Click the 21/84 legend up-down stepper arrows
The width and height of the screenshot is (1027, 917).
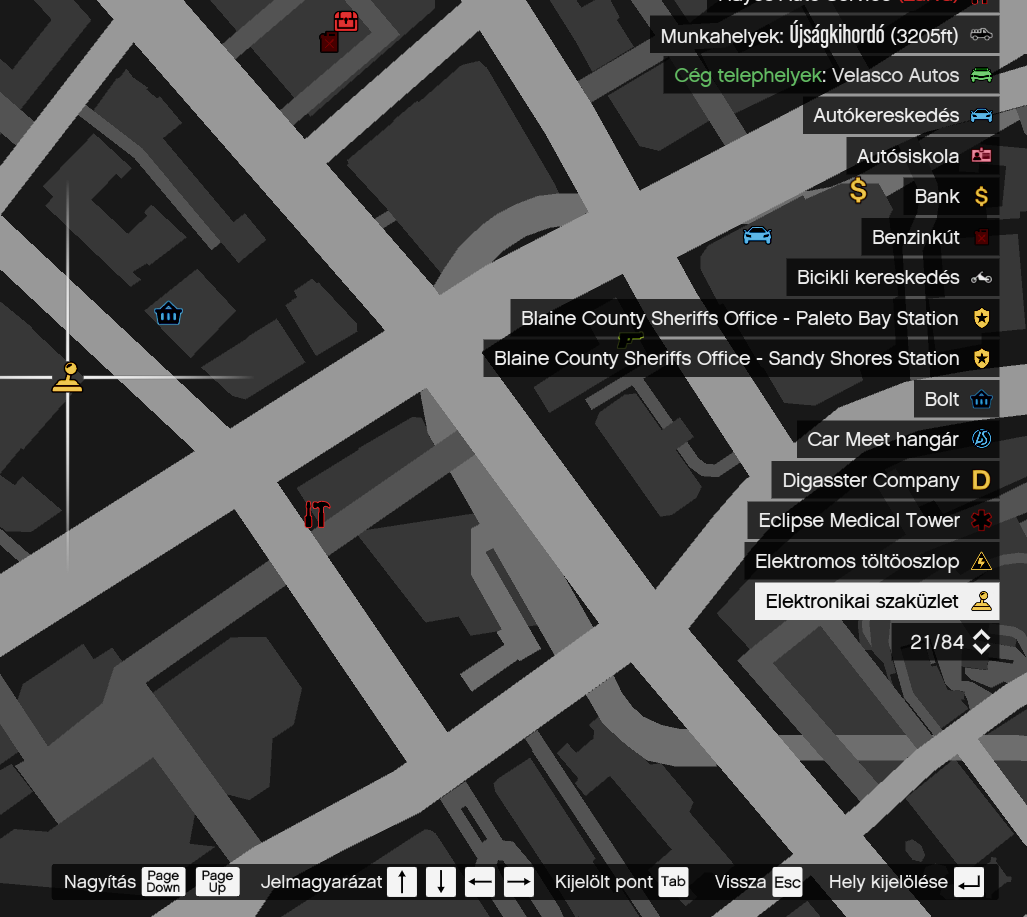981,642
